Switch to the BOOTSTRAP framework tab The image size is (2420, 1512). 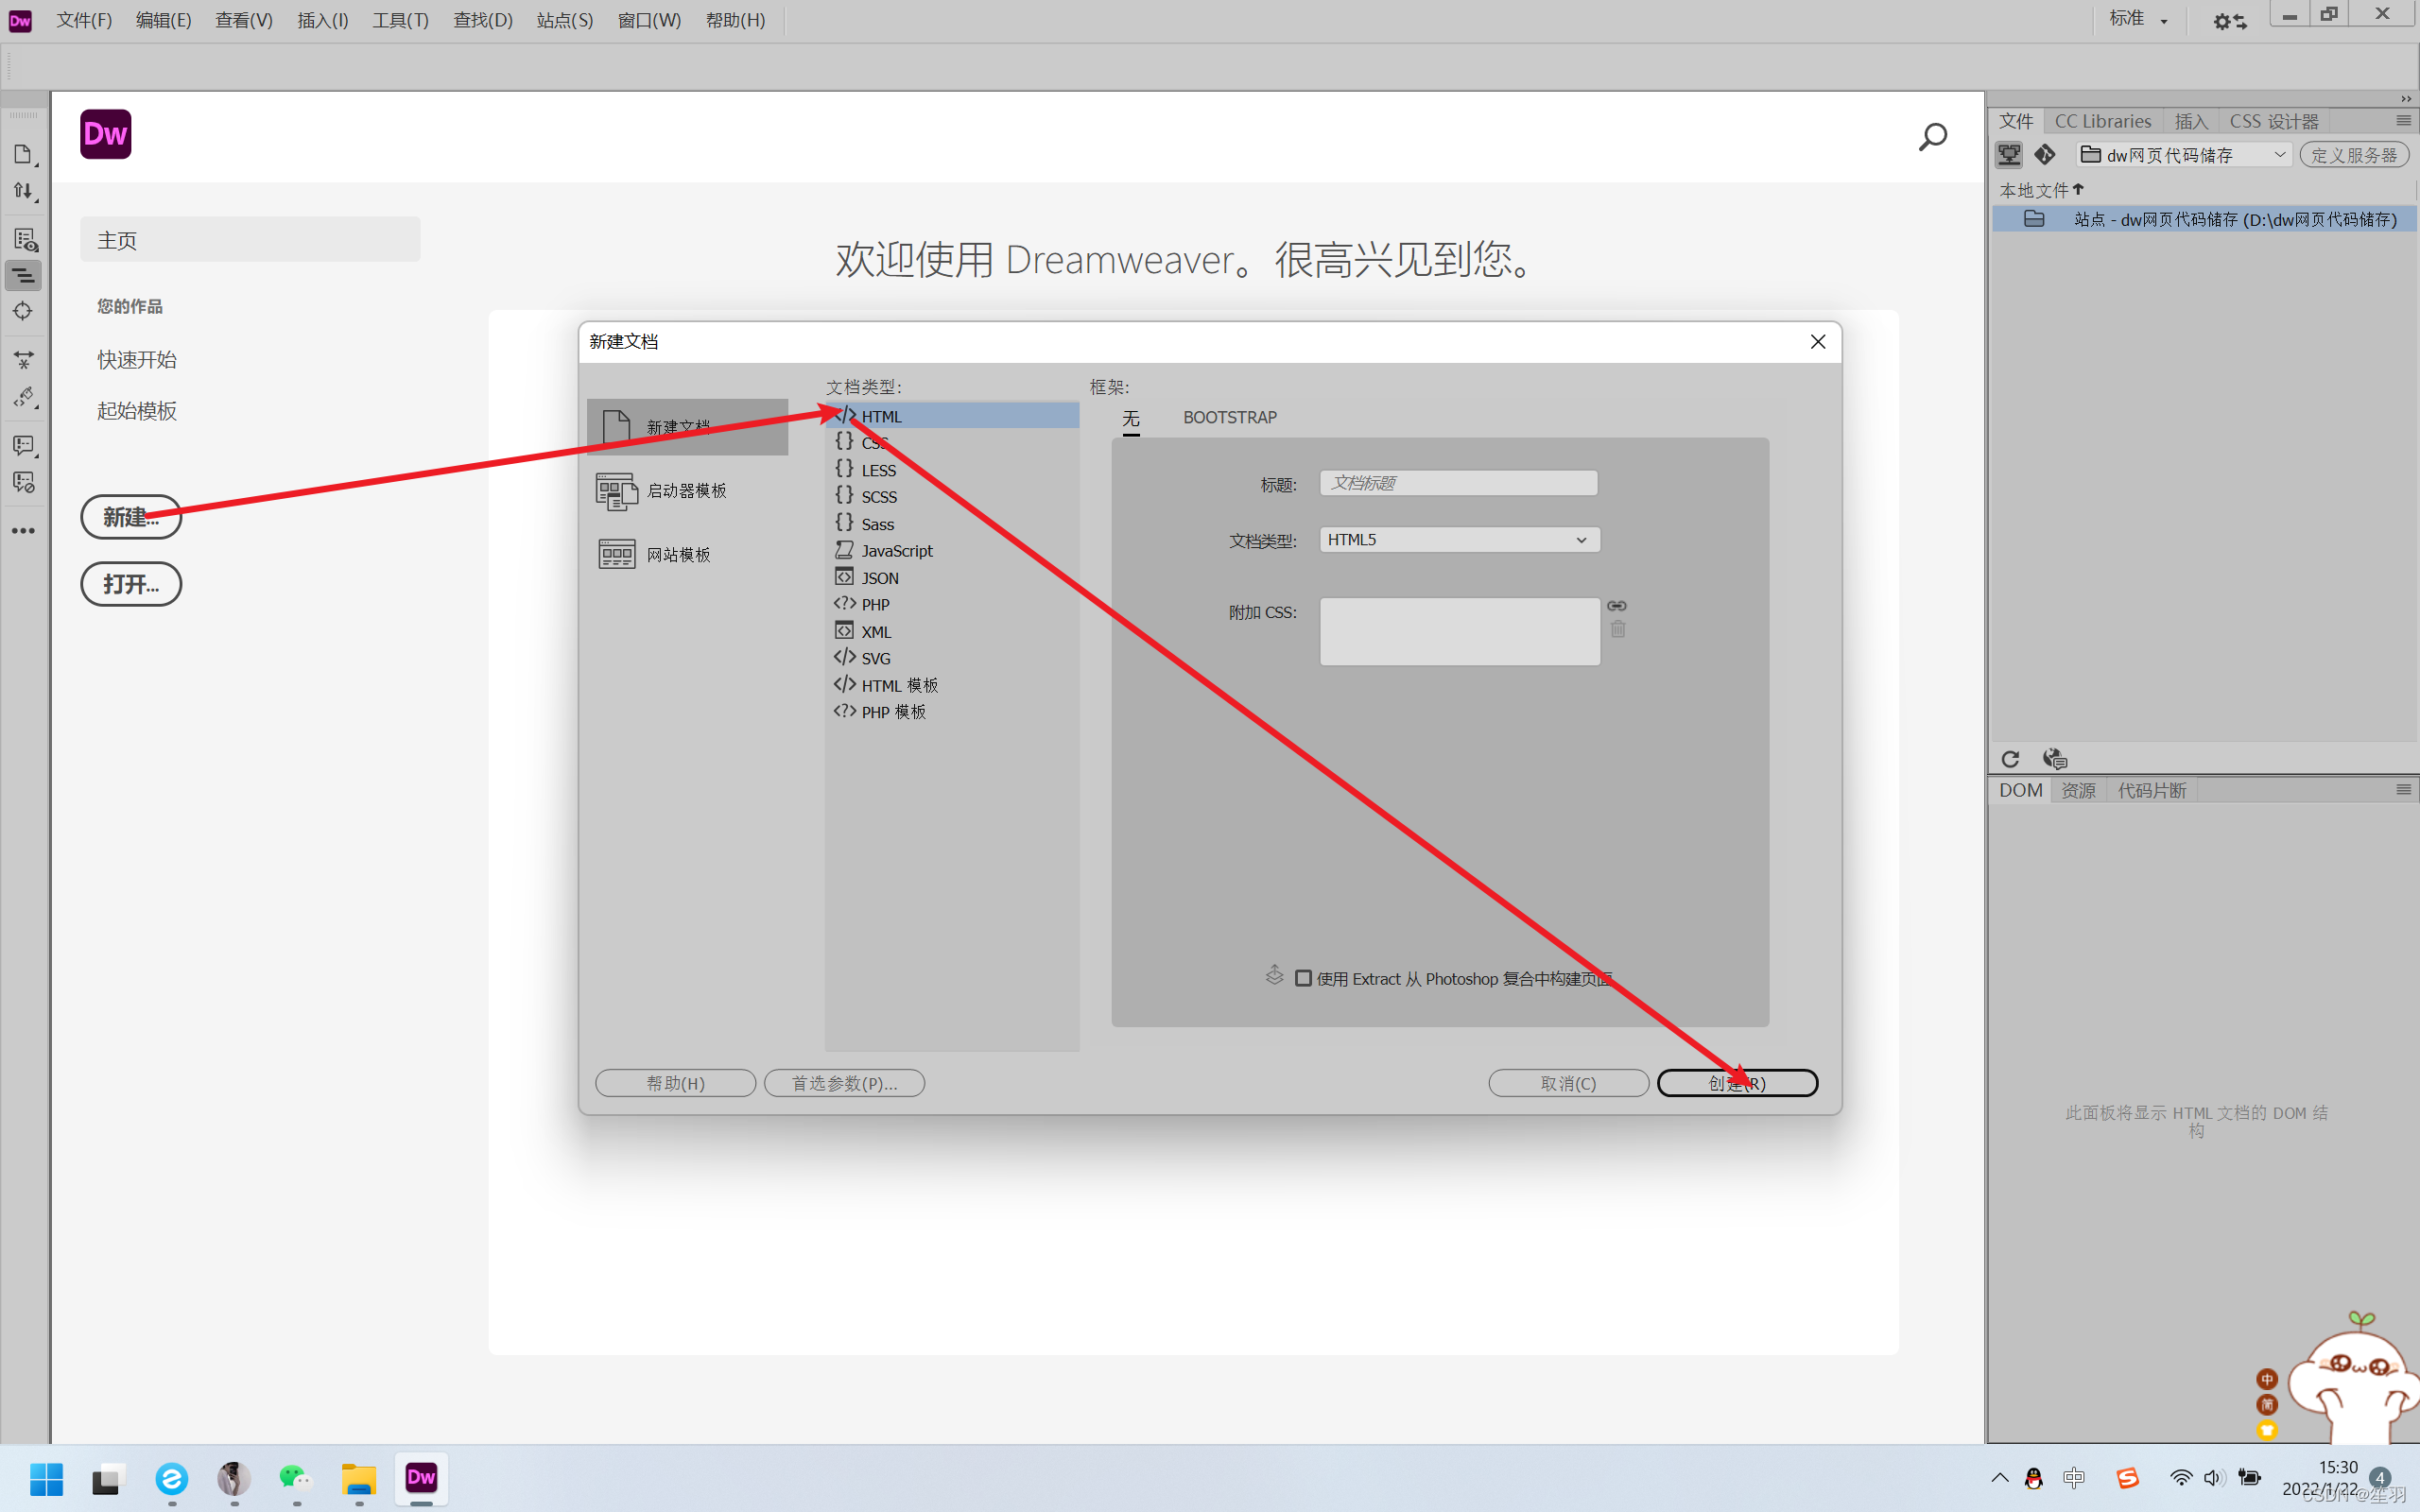click(1229, 417)
